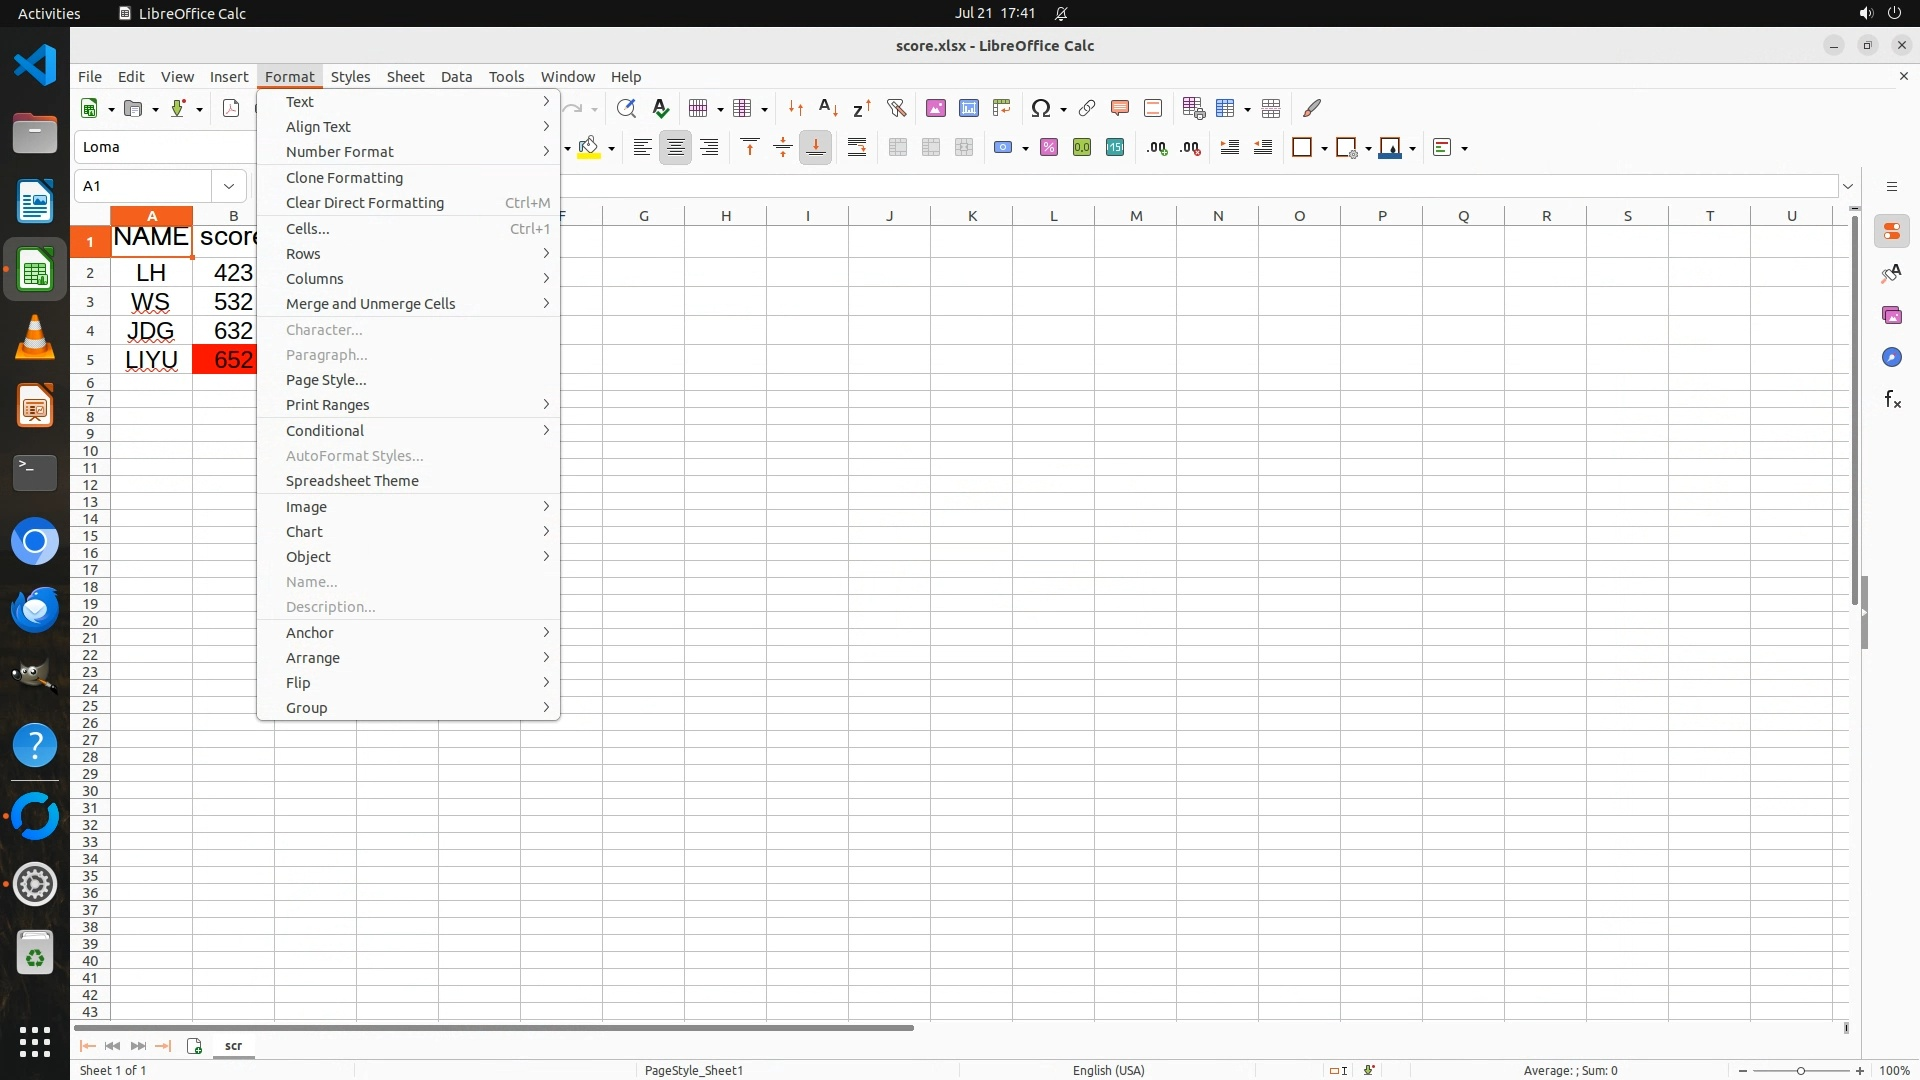Toggle Wrap Text button
This screenshot has width=1920, height=1080.
point(857,148)
